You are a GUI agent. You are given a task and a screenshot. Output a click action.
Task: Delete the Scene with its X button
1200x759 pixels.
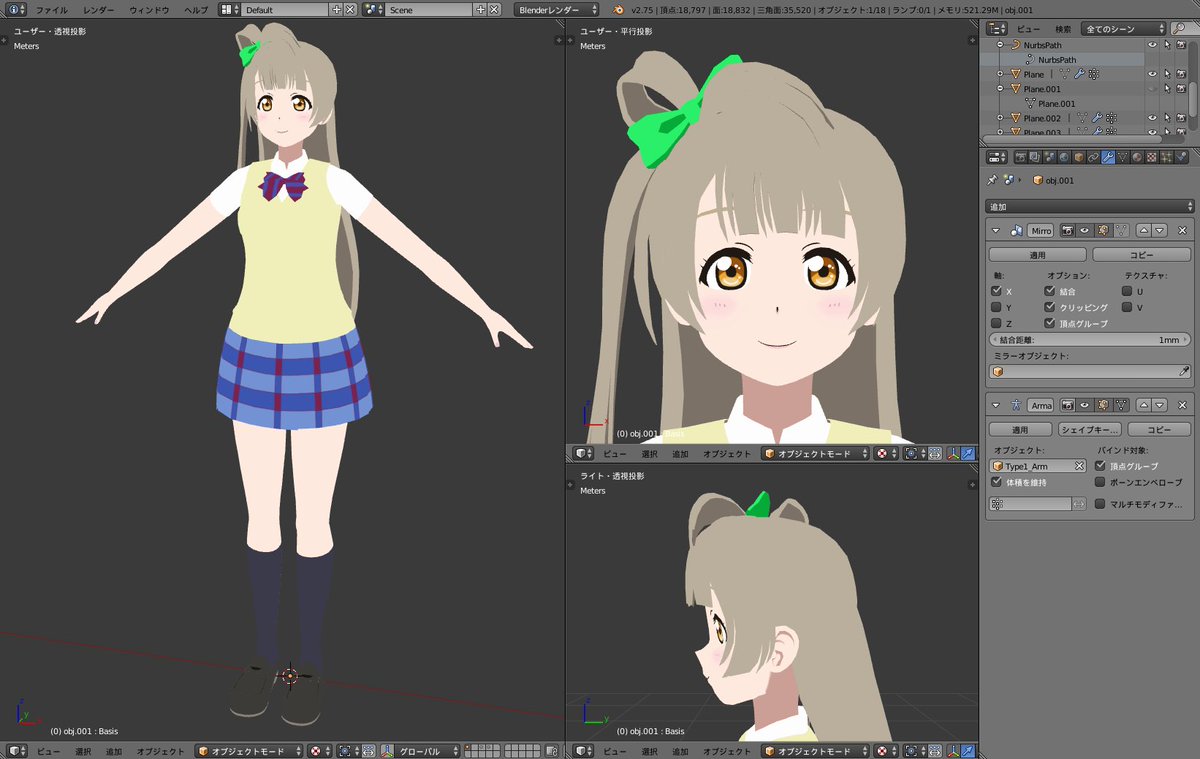(x=494, y=9)
